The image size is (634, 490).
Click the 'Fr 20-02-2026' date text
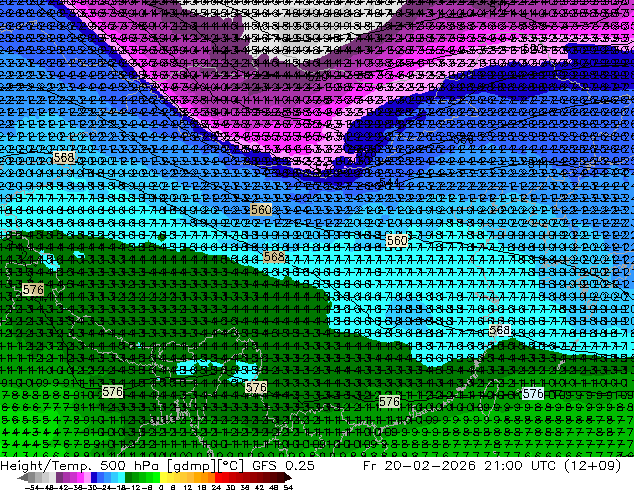pyautogui.click(x=419, y=465)
